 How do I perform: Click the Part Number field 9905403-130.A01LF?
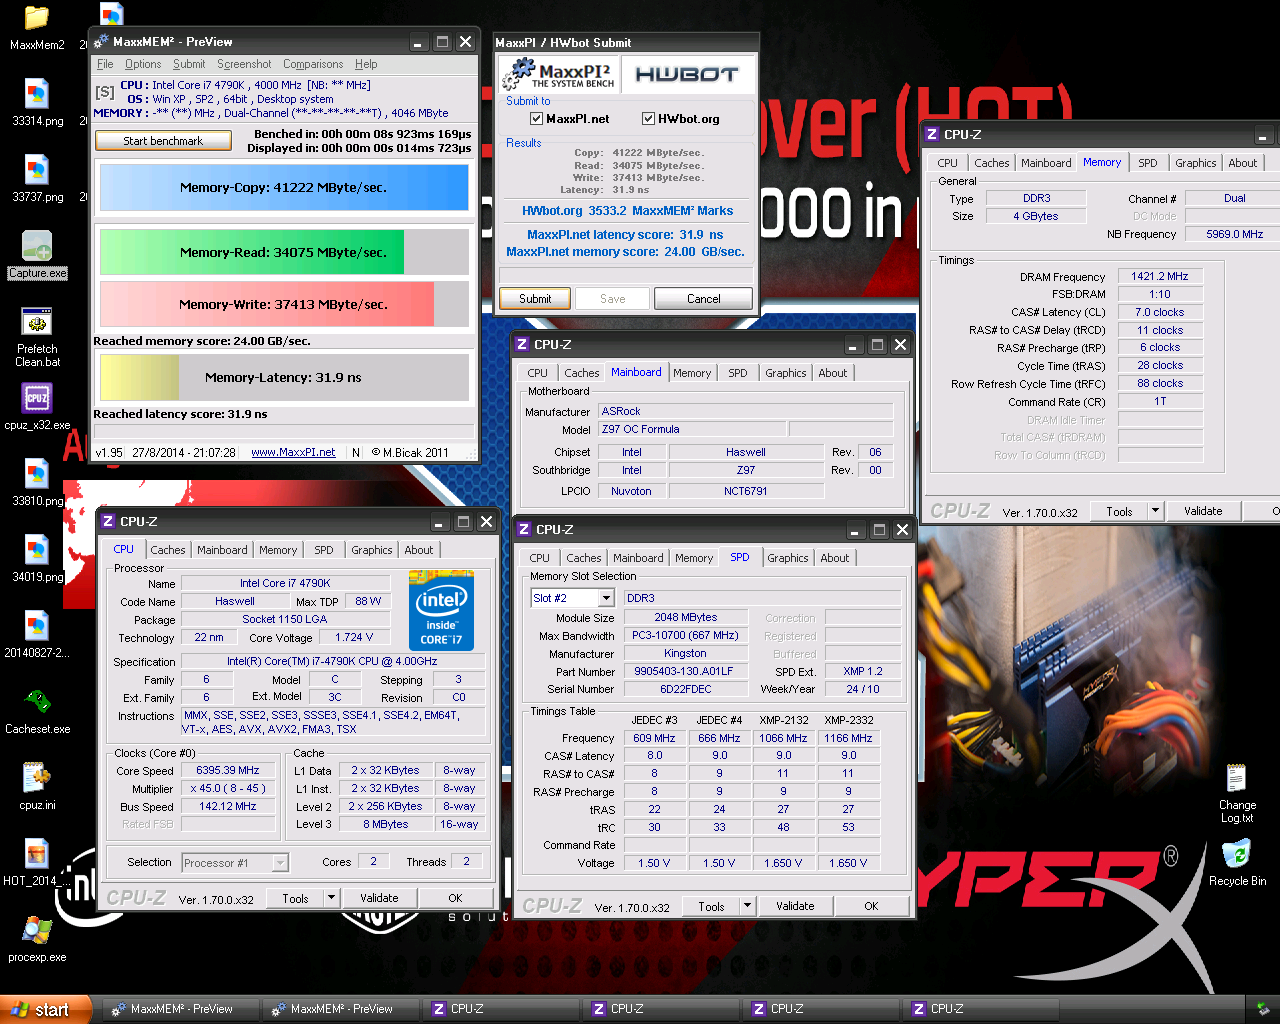click(684, 672)
